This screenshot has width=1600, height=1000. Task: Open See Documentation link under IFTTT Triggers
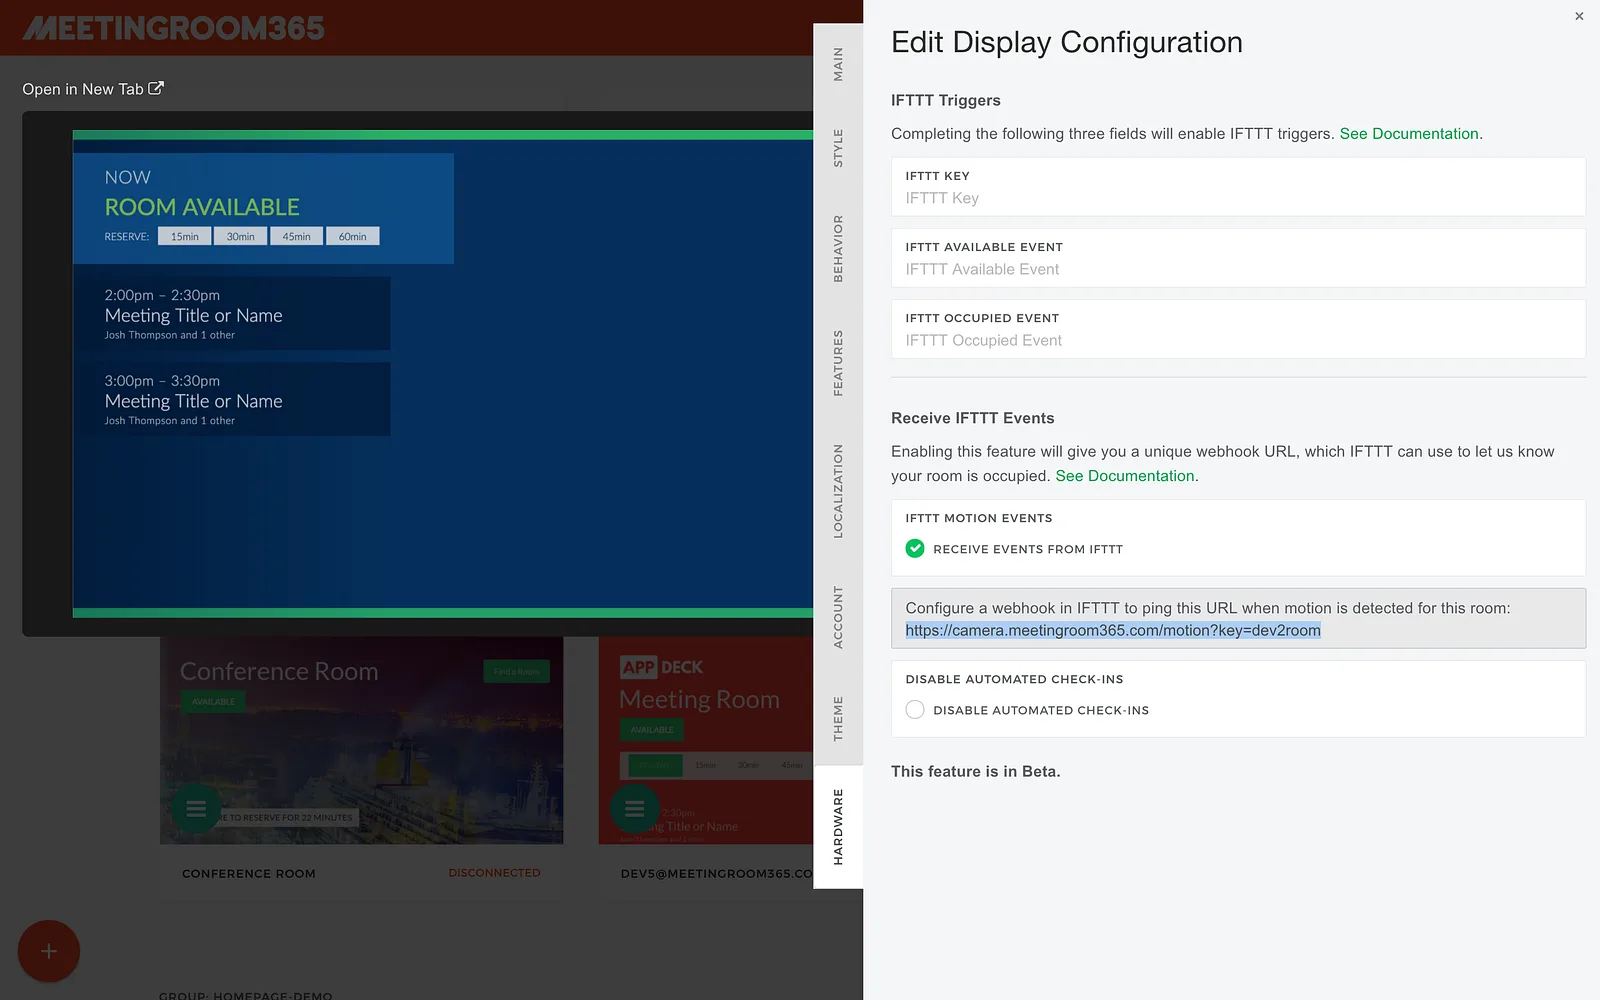click(x=1409, y=134)
